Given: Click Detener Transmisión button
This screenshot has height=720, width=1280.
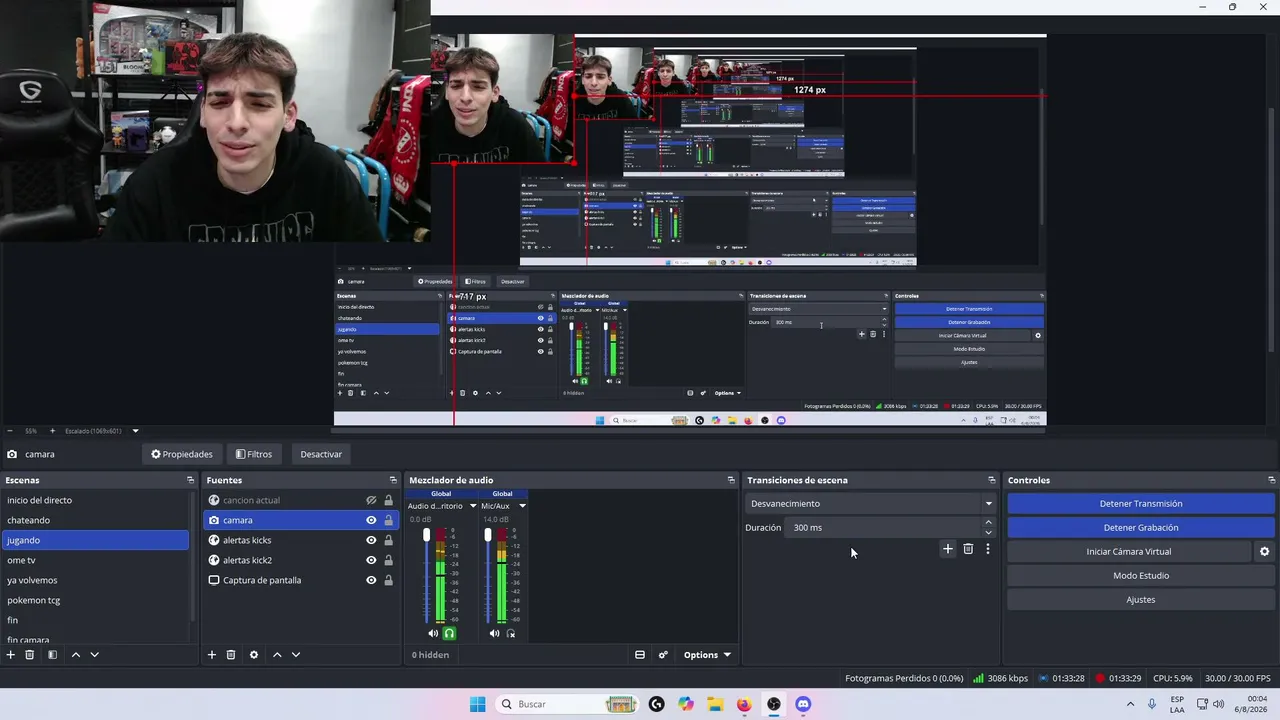Looking at the screenshot, I should tap(1141, 504).
